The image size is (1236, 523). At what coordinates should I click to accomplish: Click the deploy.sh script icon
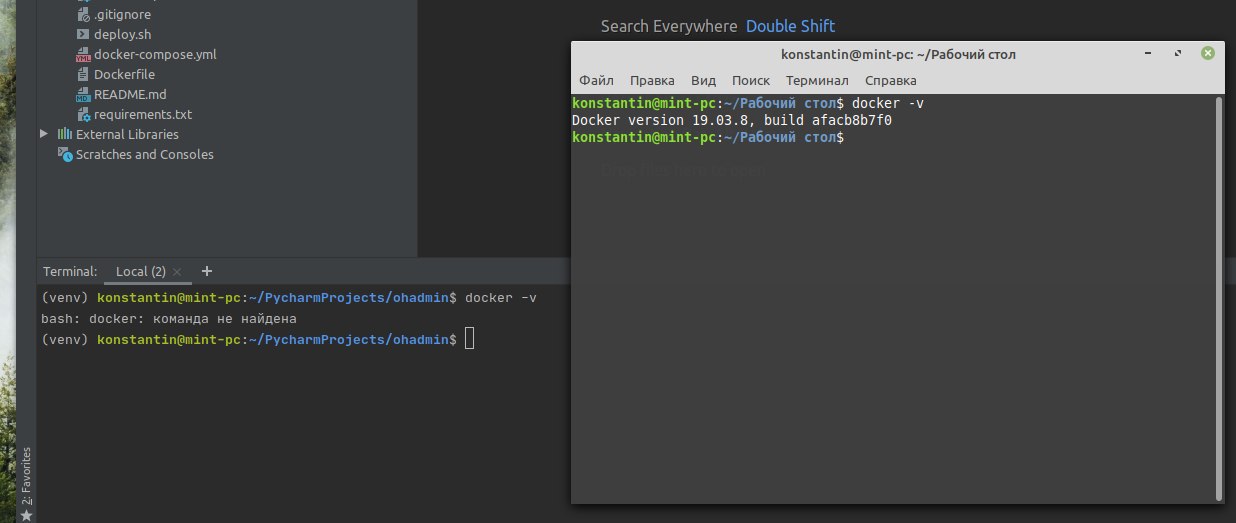point(84,35)
